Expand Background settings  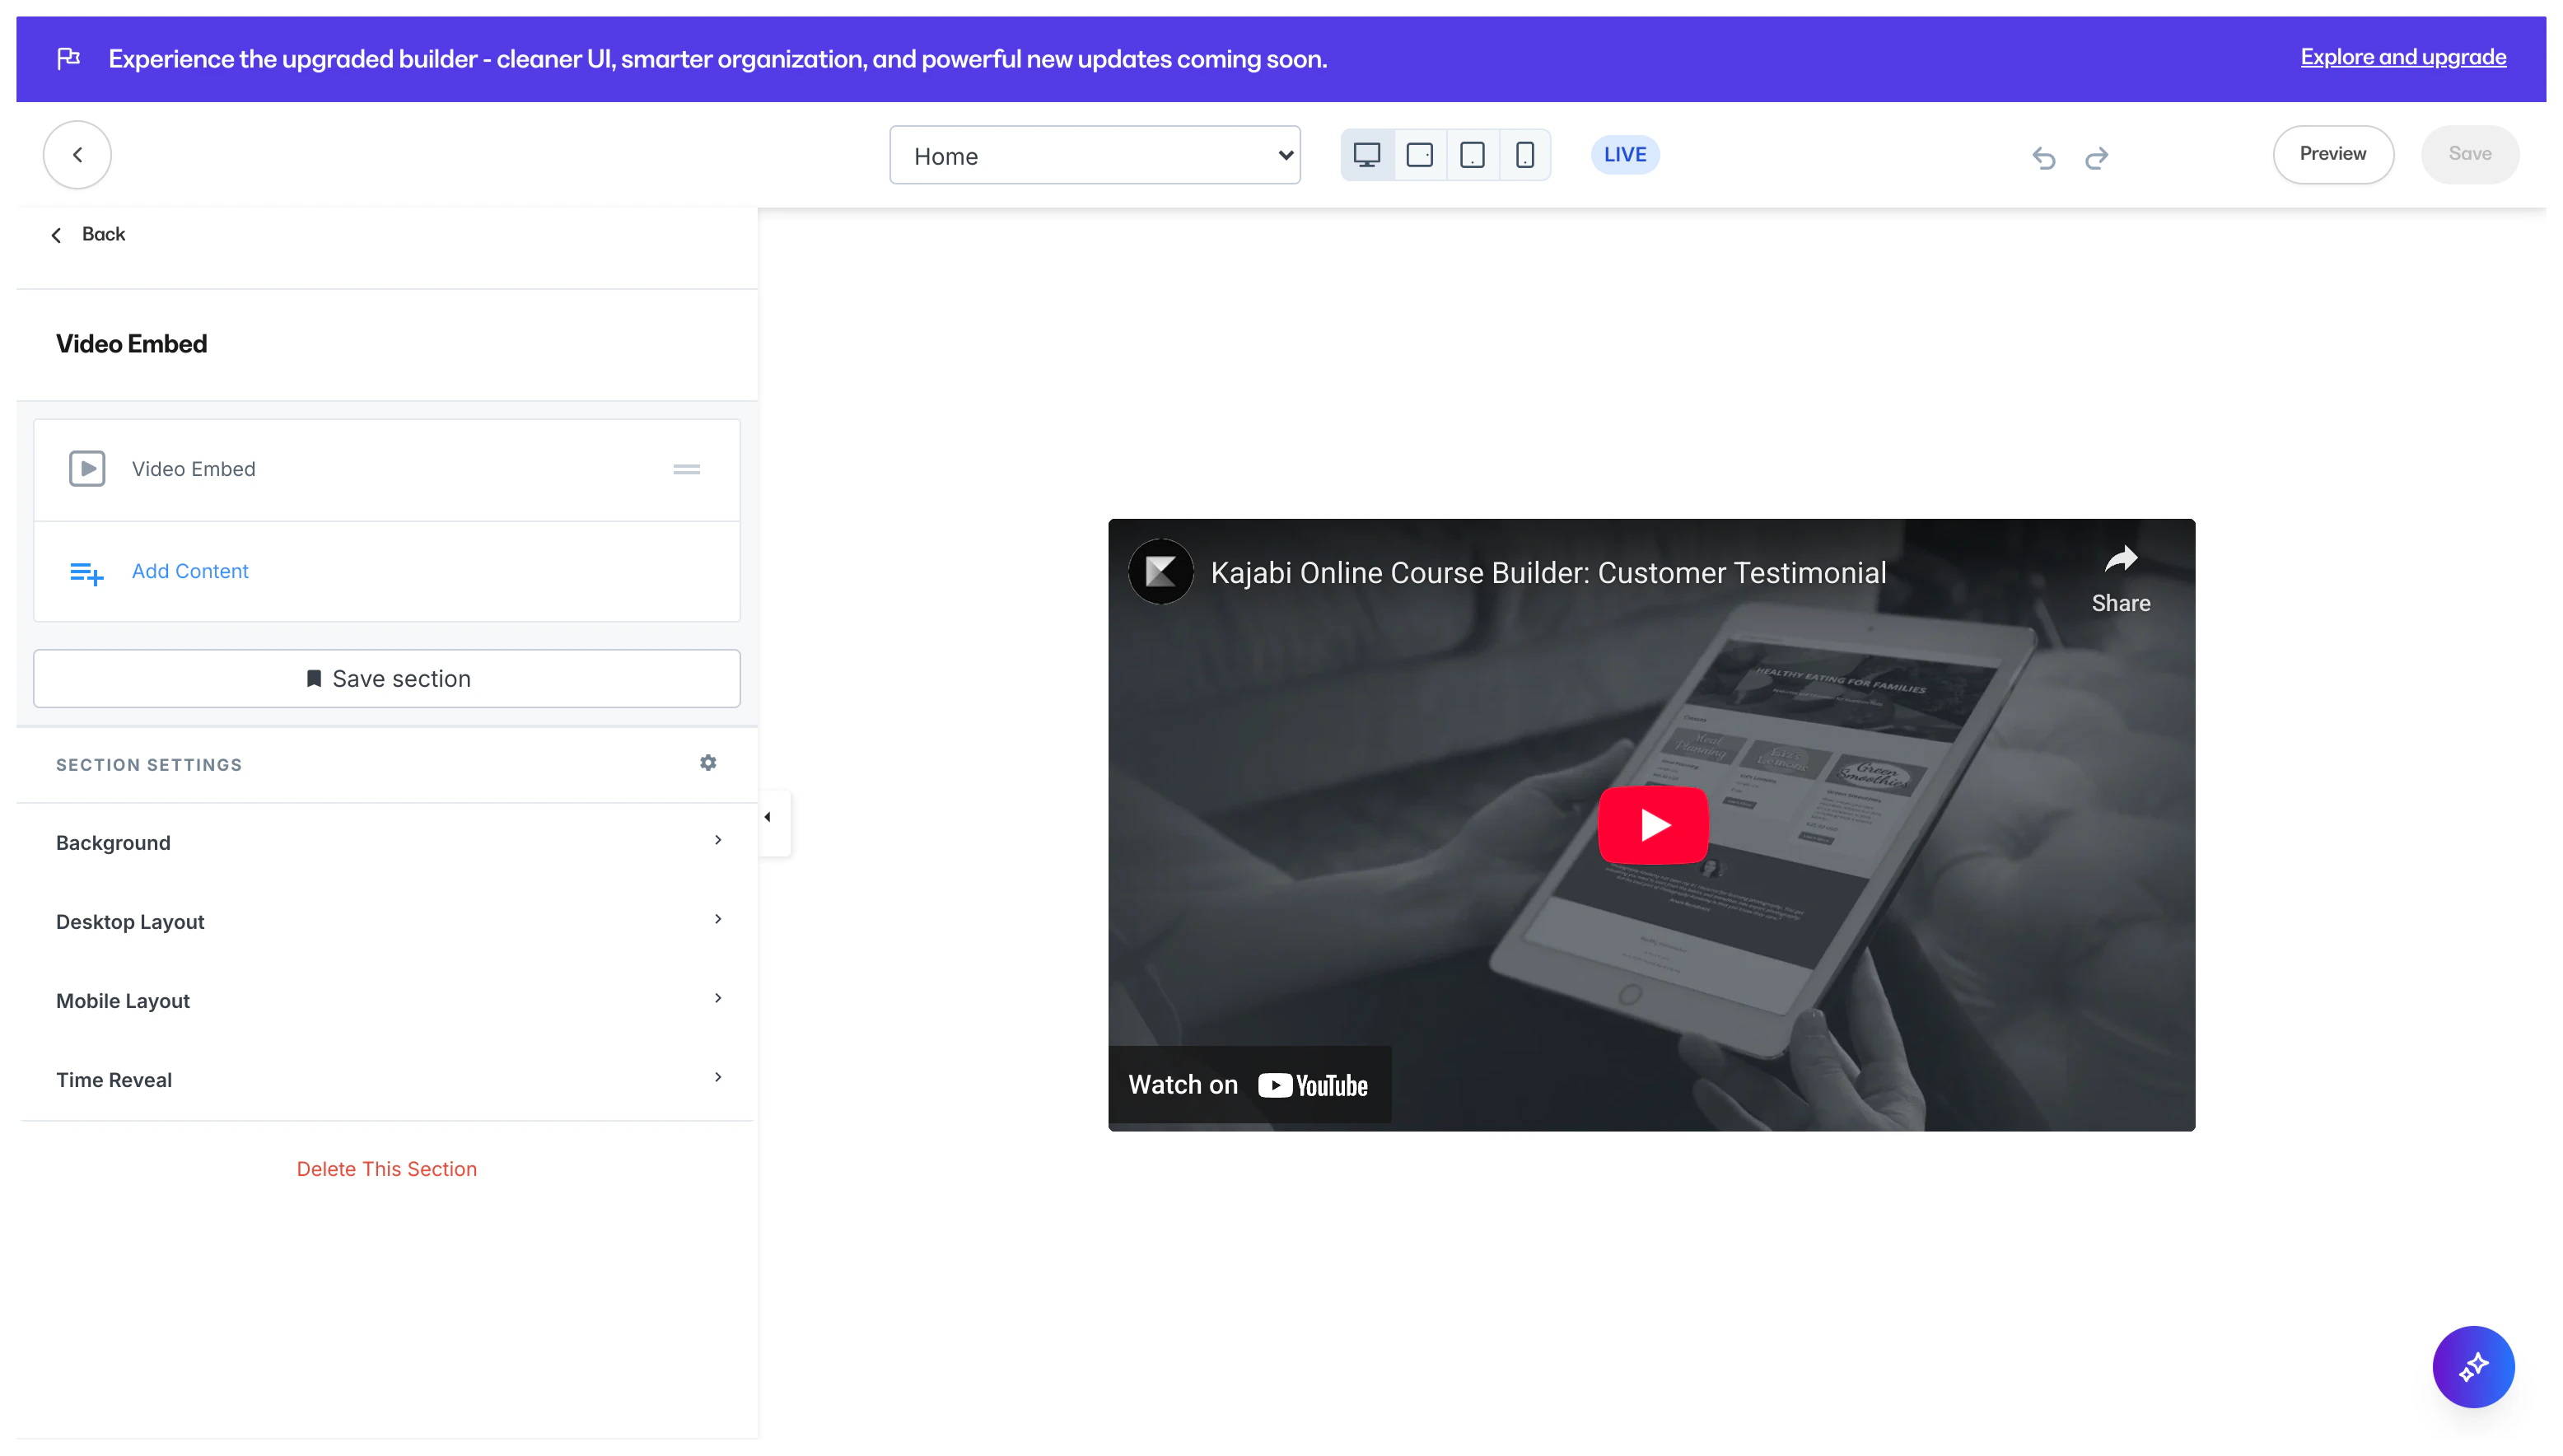[x=387, y=842]
